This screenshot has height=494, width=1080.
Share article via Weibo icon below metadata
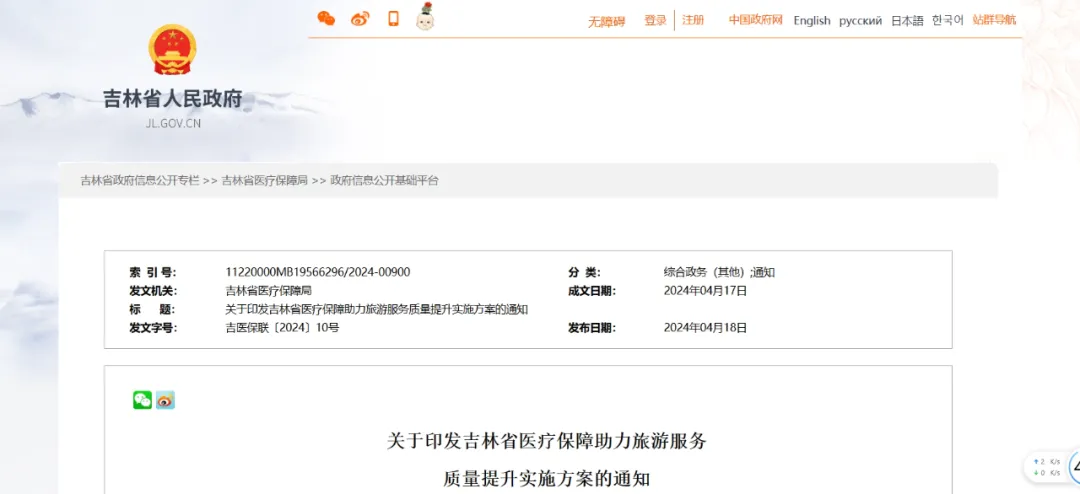click(x=165, y=400)
